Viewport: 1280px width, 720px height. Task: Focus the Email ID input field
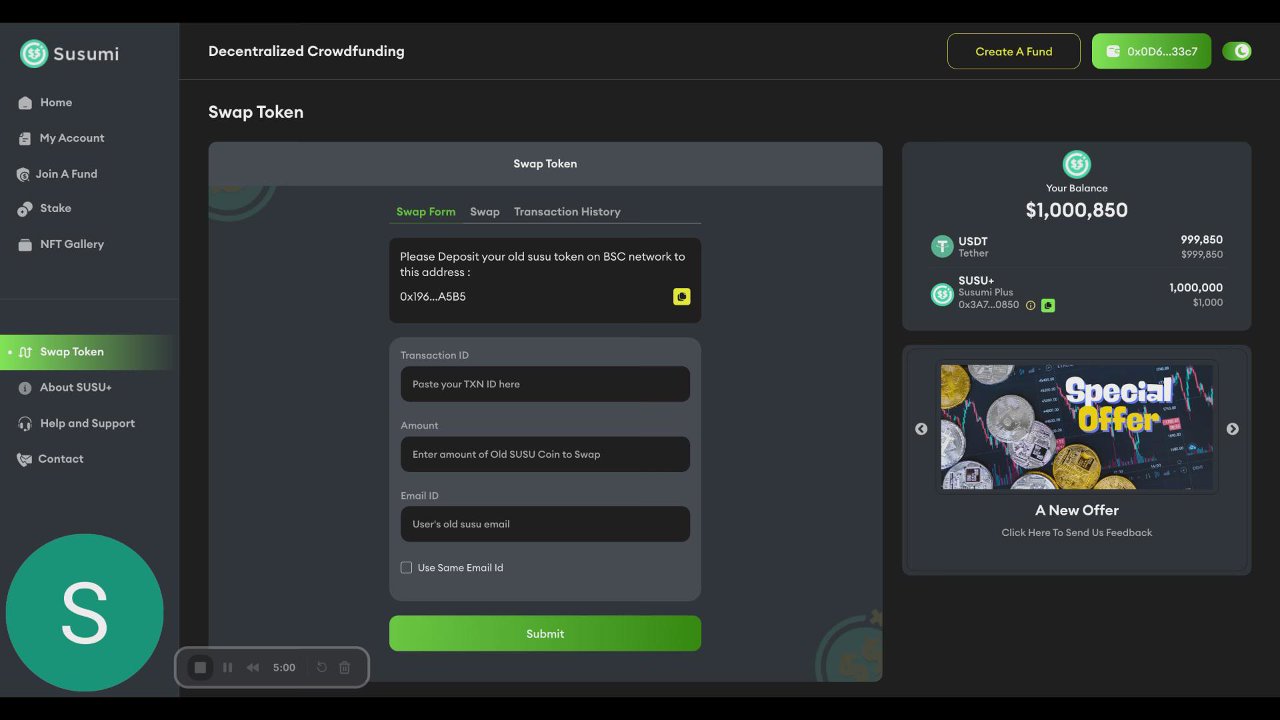click(545, 524)
